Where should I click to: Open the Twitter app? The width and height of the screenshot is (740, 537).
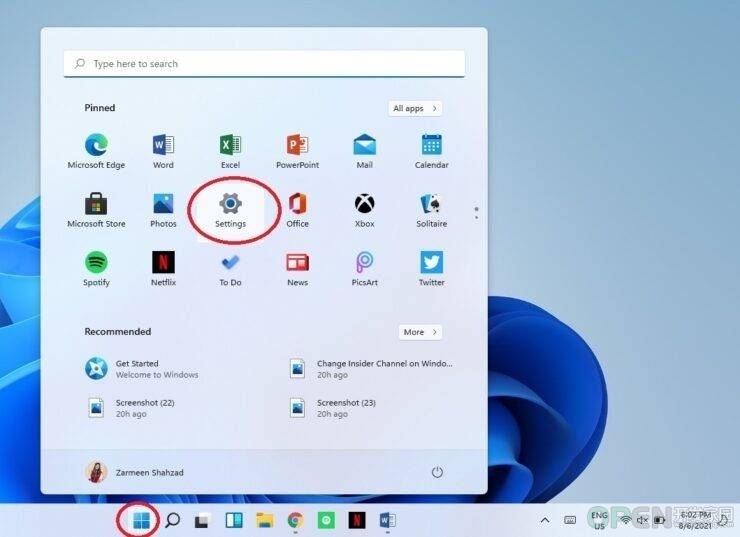431,268
